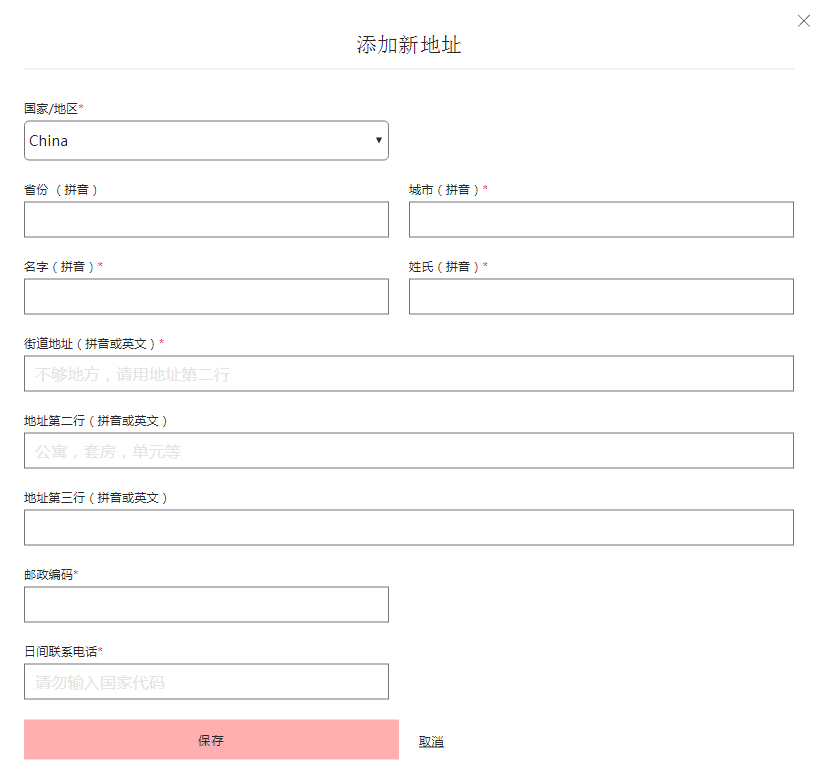Screen dimensions: 833x766
Task: Click the 省份（拼音）province input field
Action: point(206,219)
